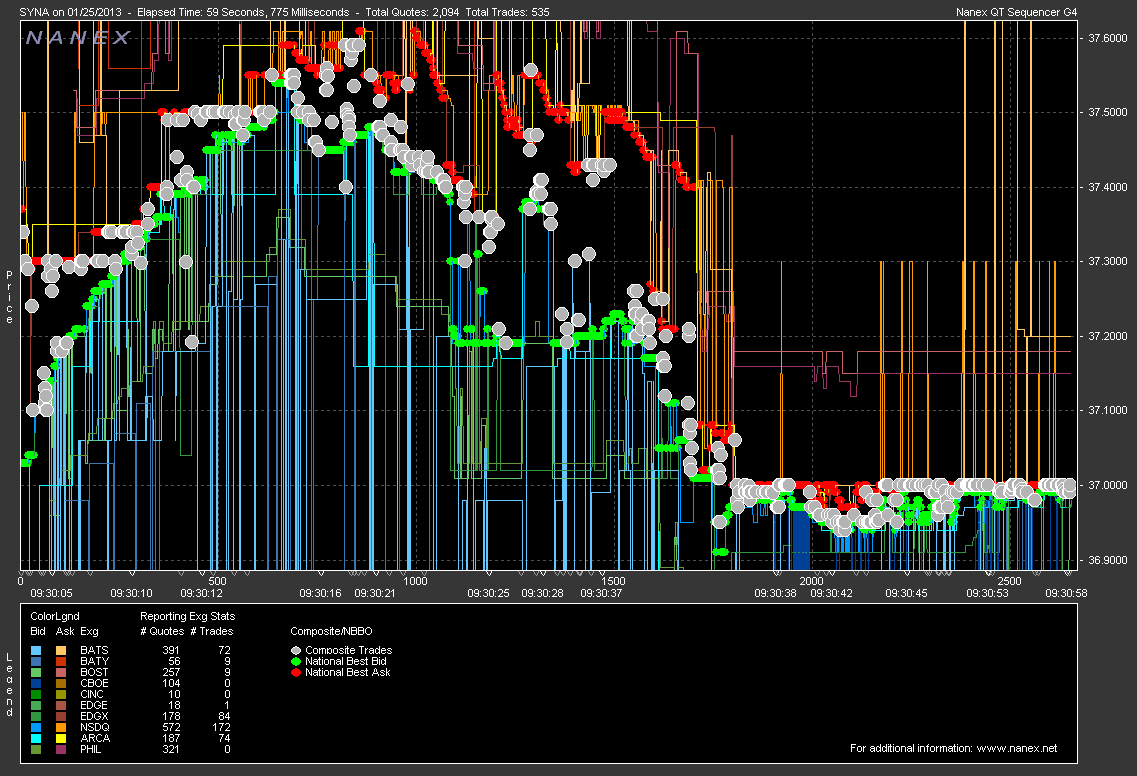Viewport: 1137px width, 776px height.
Task: Click the BATS exchange label
Action: pos(94,651)
